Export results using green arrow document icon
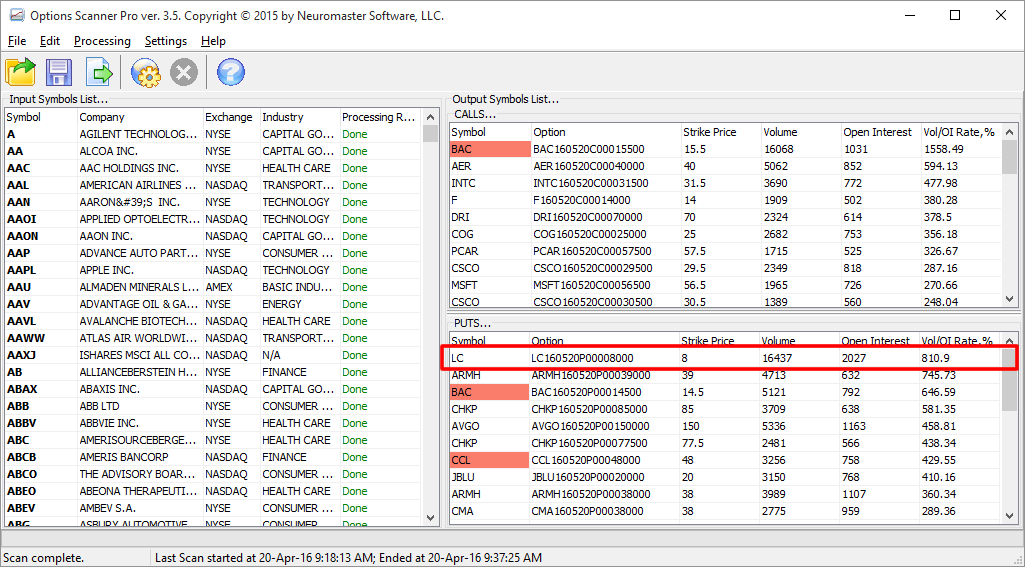This screenshot has width=1025, height=567. 99,72
